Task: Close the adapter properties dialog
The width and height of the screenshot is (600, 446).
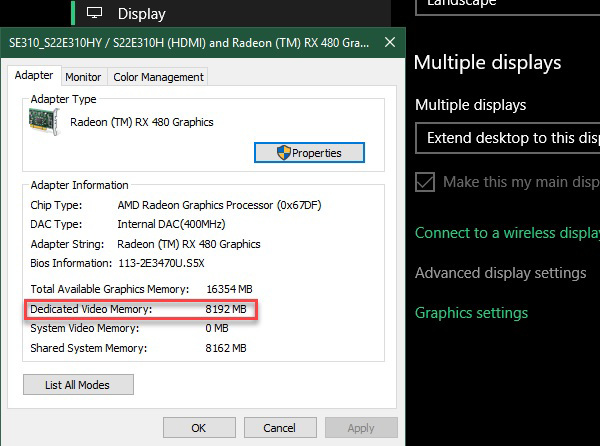Action: [390, 42]
